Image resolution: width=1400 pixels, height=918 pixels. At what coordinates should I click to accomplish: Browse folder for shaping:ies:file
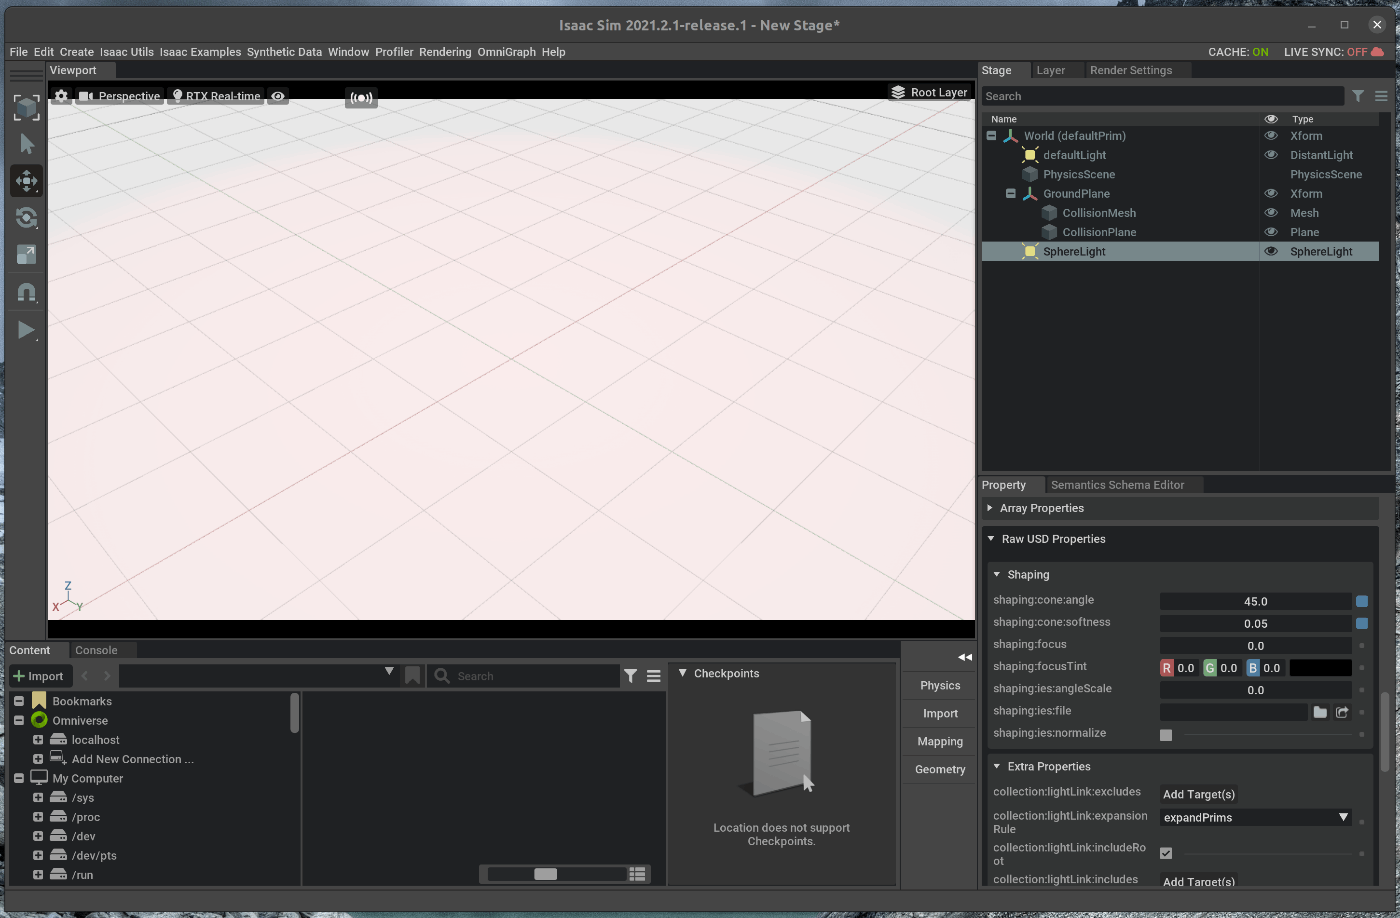pos(1320,712)
